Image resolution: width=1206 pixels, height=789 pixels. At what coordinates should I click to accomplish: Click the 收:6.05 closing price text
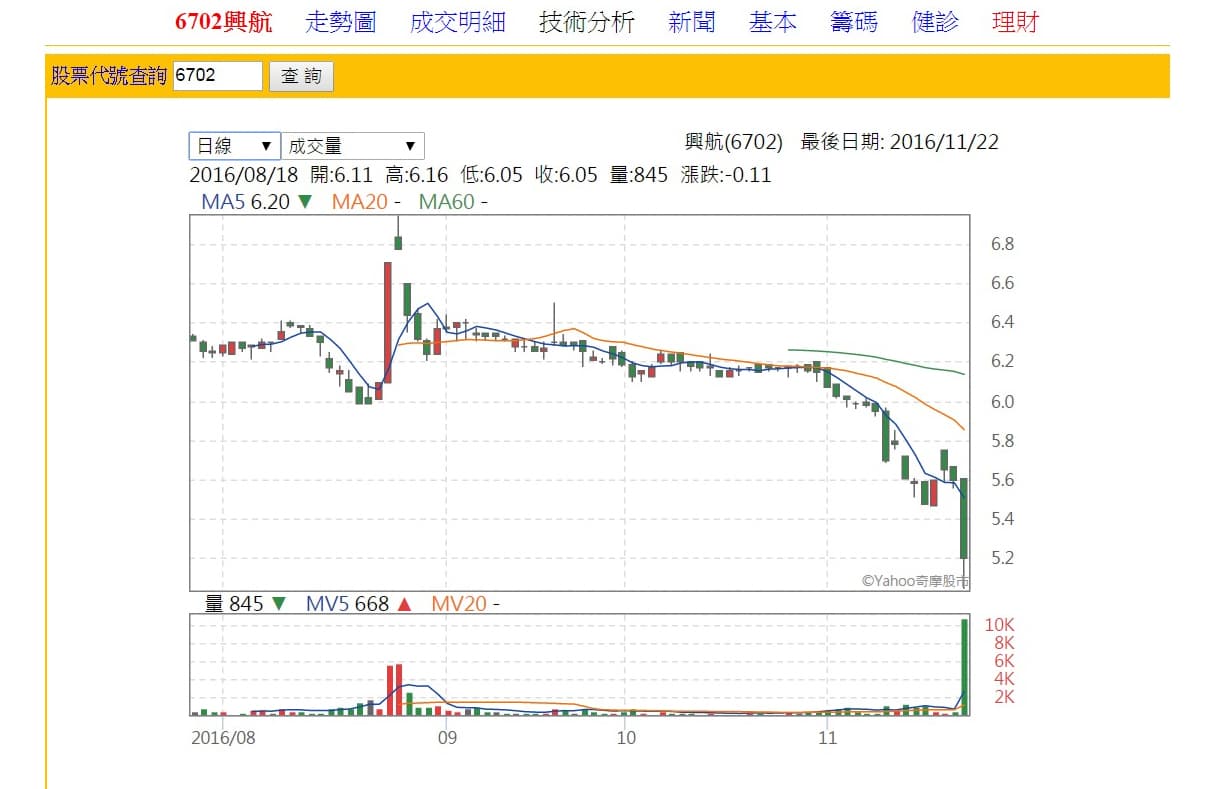[x=566, y=175]
